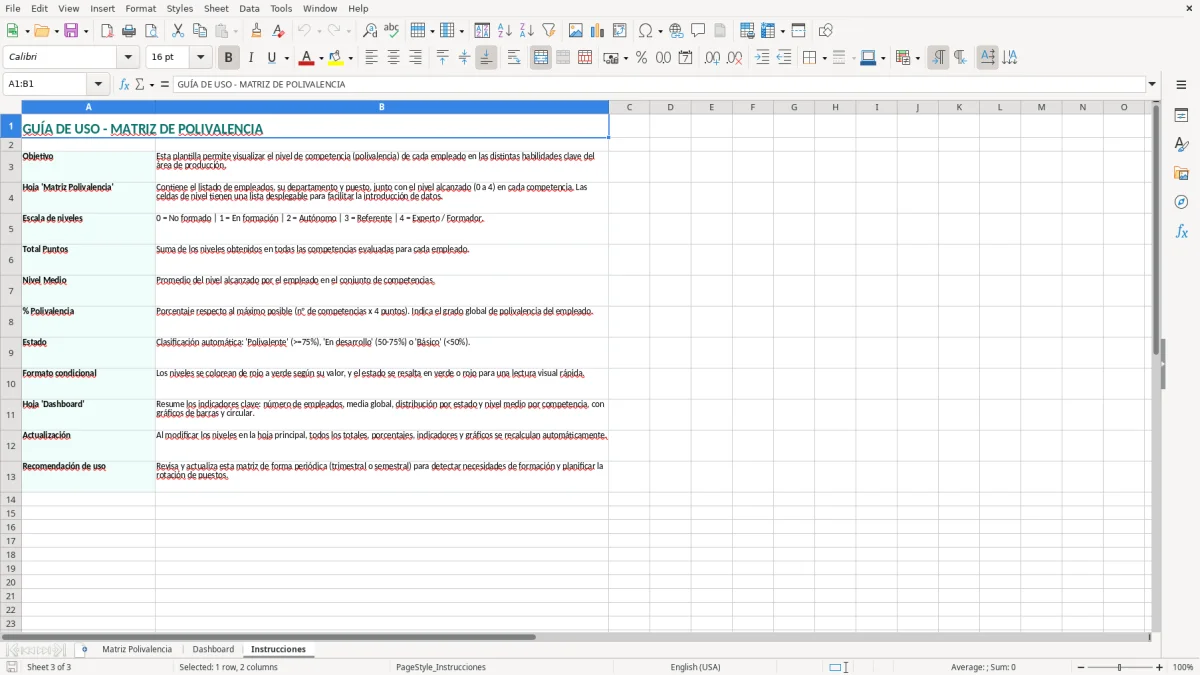Toggle Bold formatting
This screenshot has height=675, width=1200.
pyautogui.click(x=229, y=58)
